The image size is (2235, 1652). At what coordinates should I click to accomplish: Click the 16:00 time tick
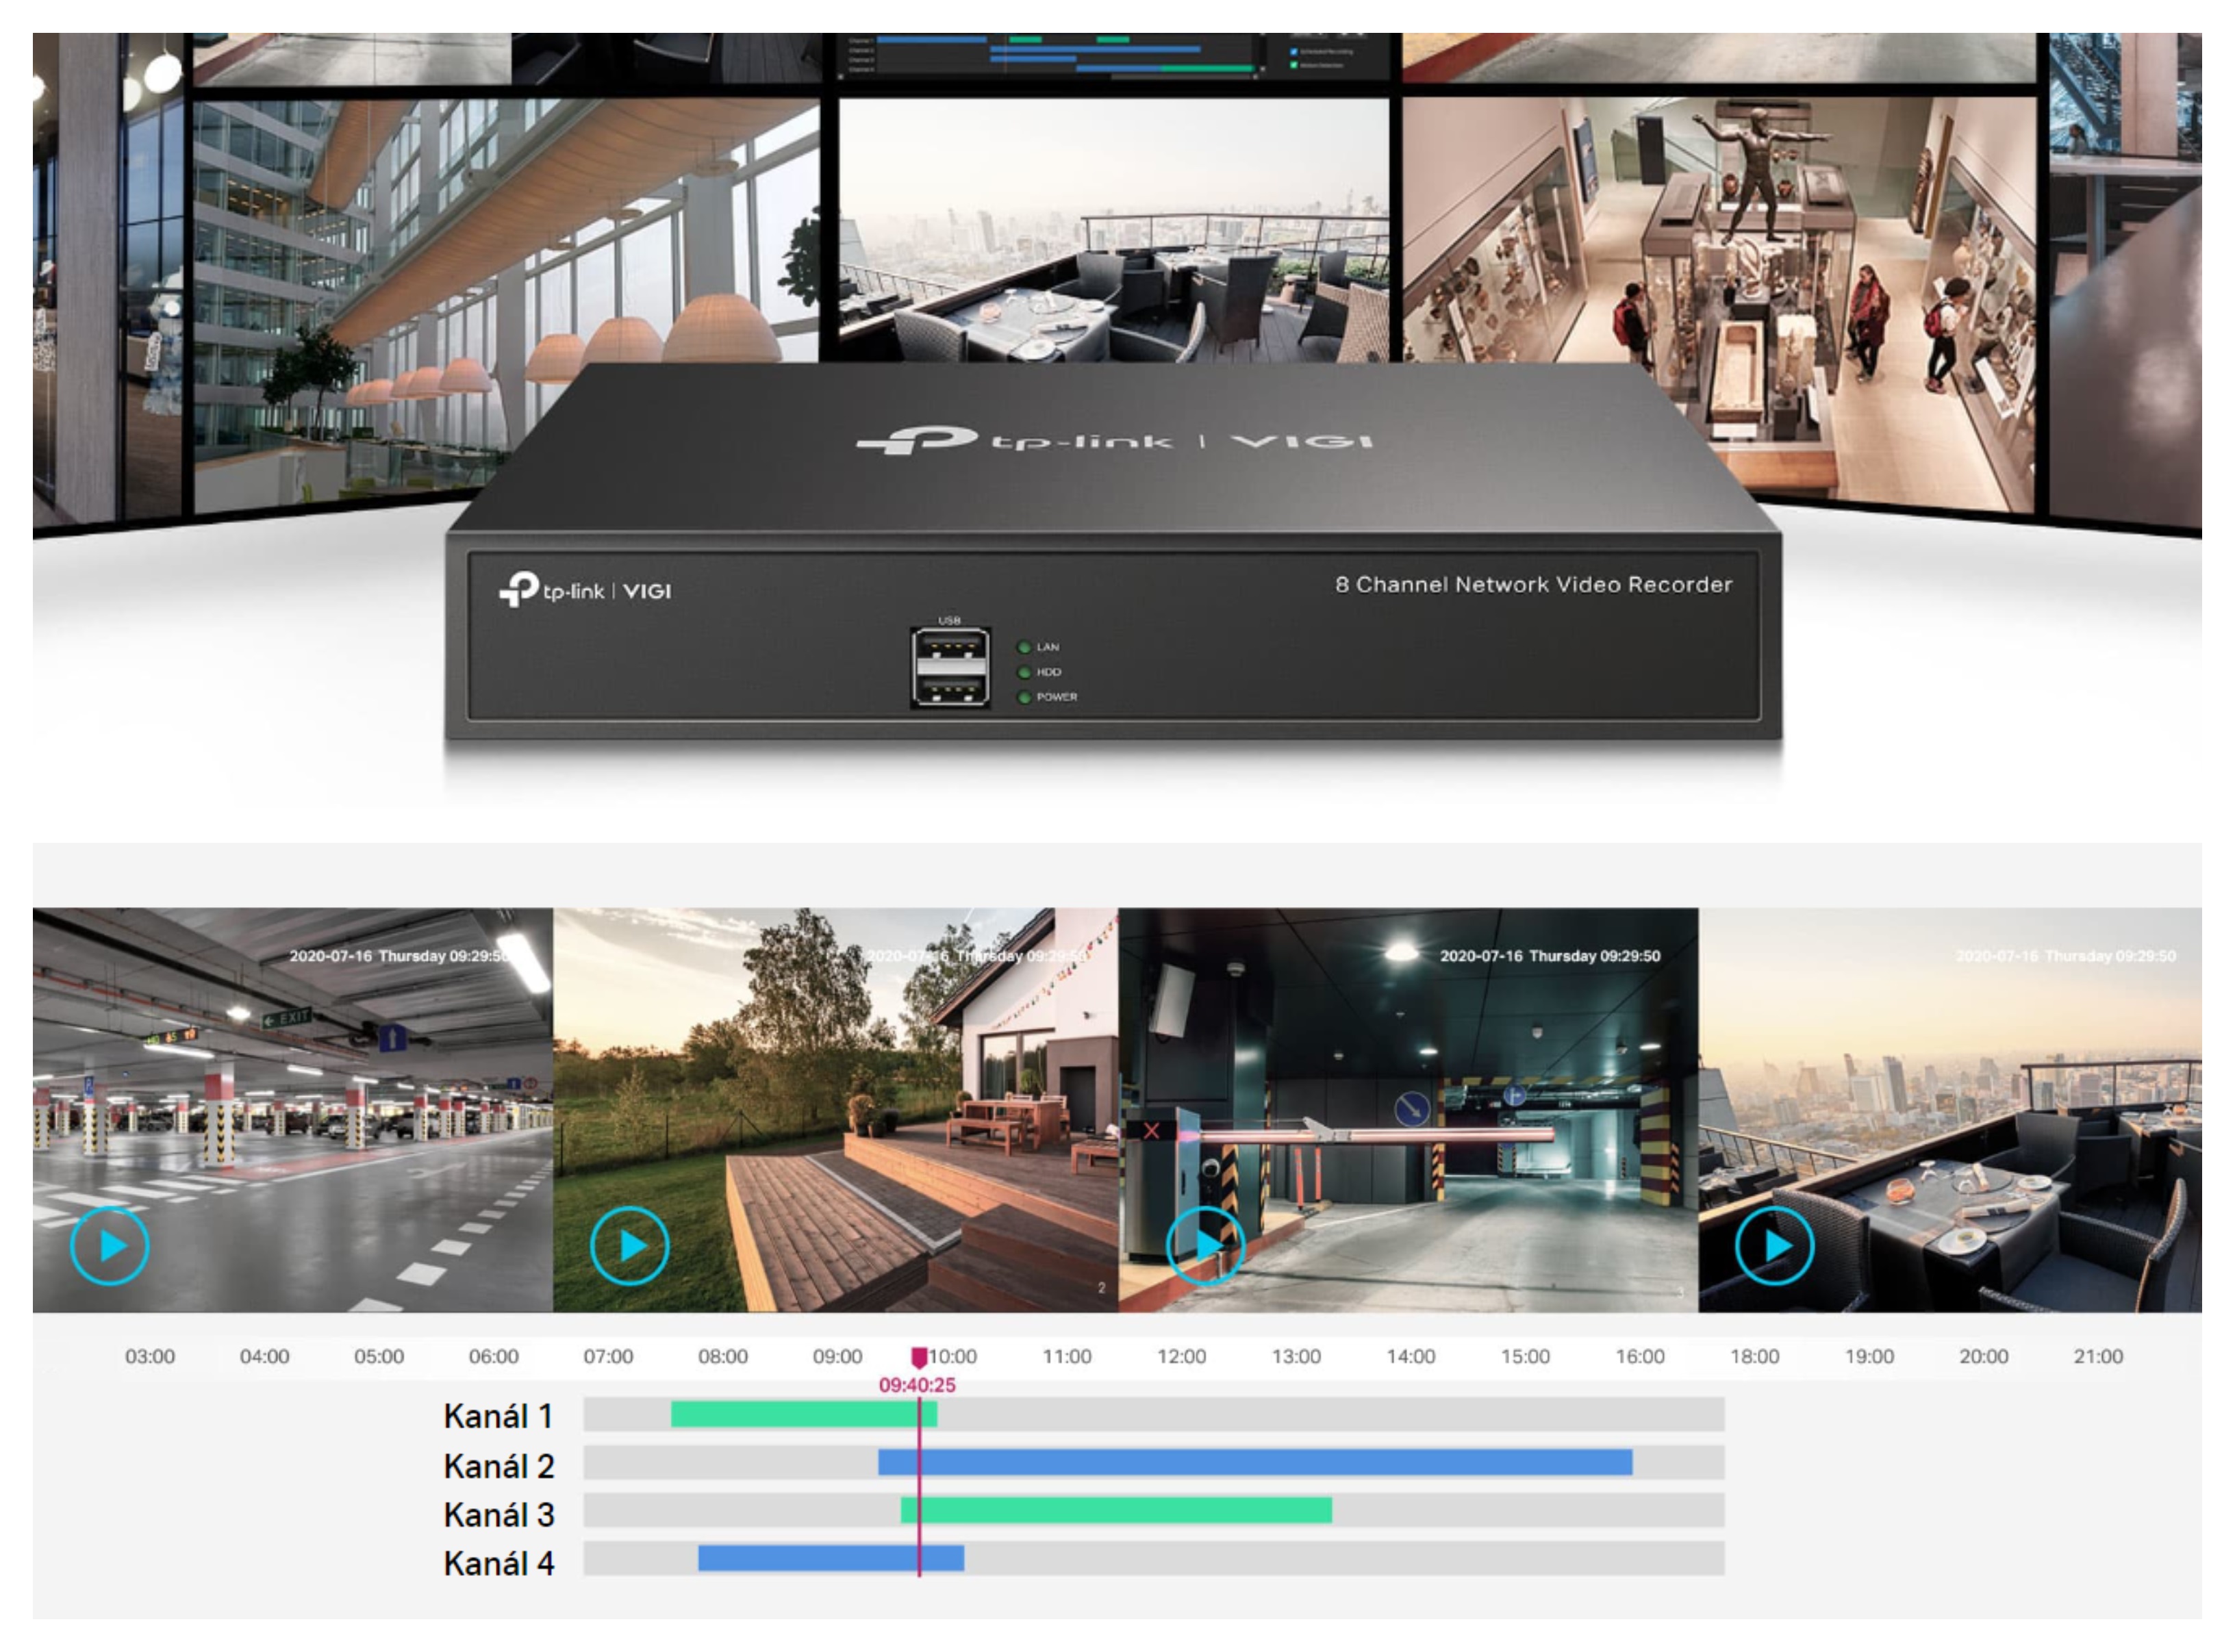point(1640,1356)
